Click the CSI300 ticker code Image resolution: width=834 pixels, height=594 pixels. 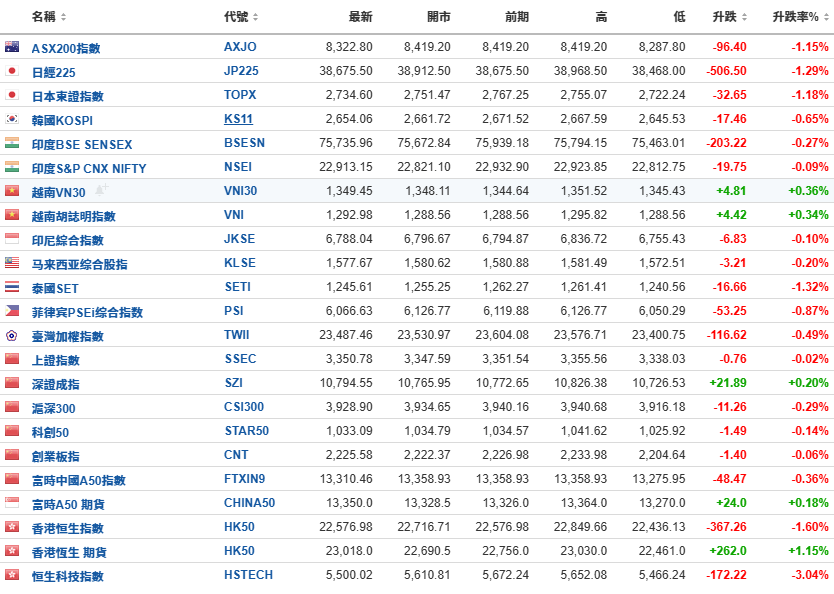244,407
